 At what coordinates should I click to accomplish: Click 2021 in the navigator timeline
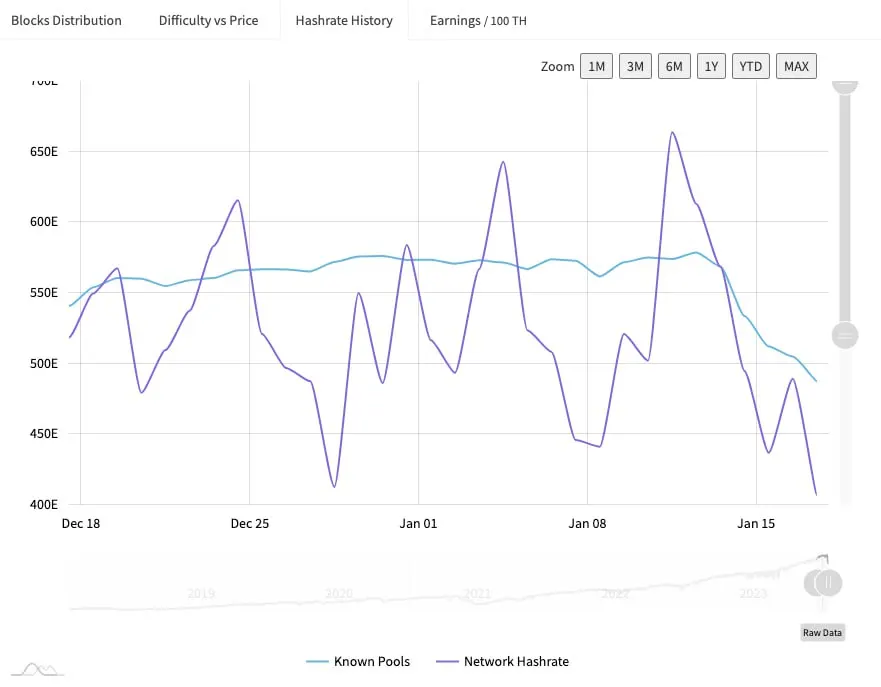[477, 593]
